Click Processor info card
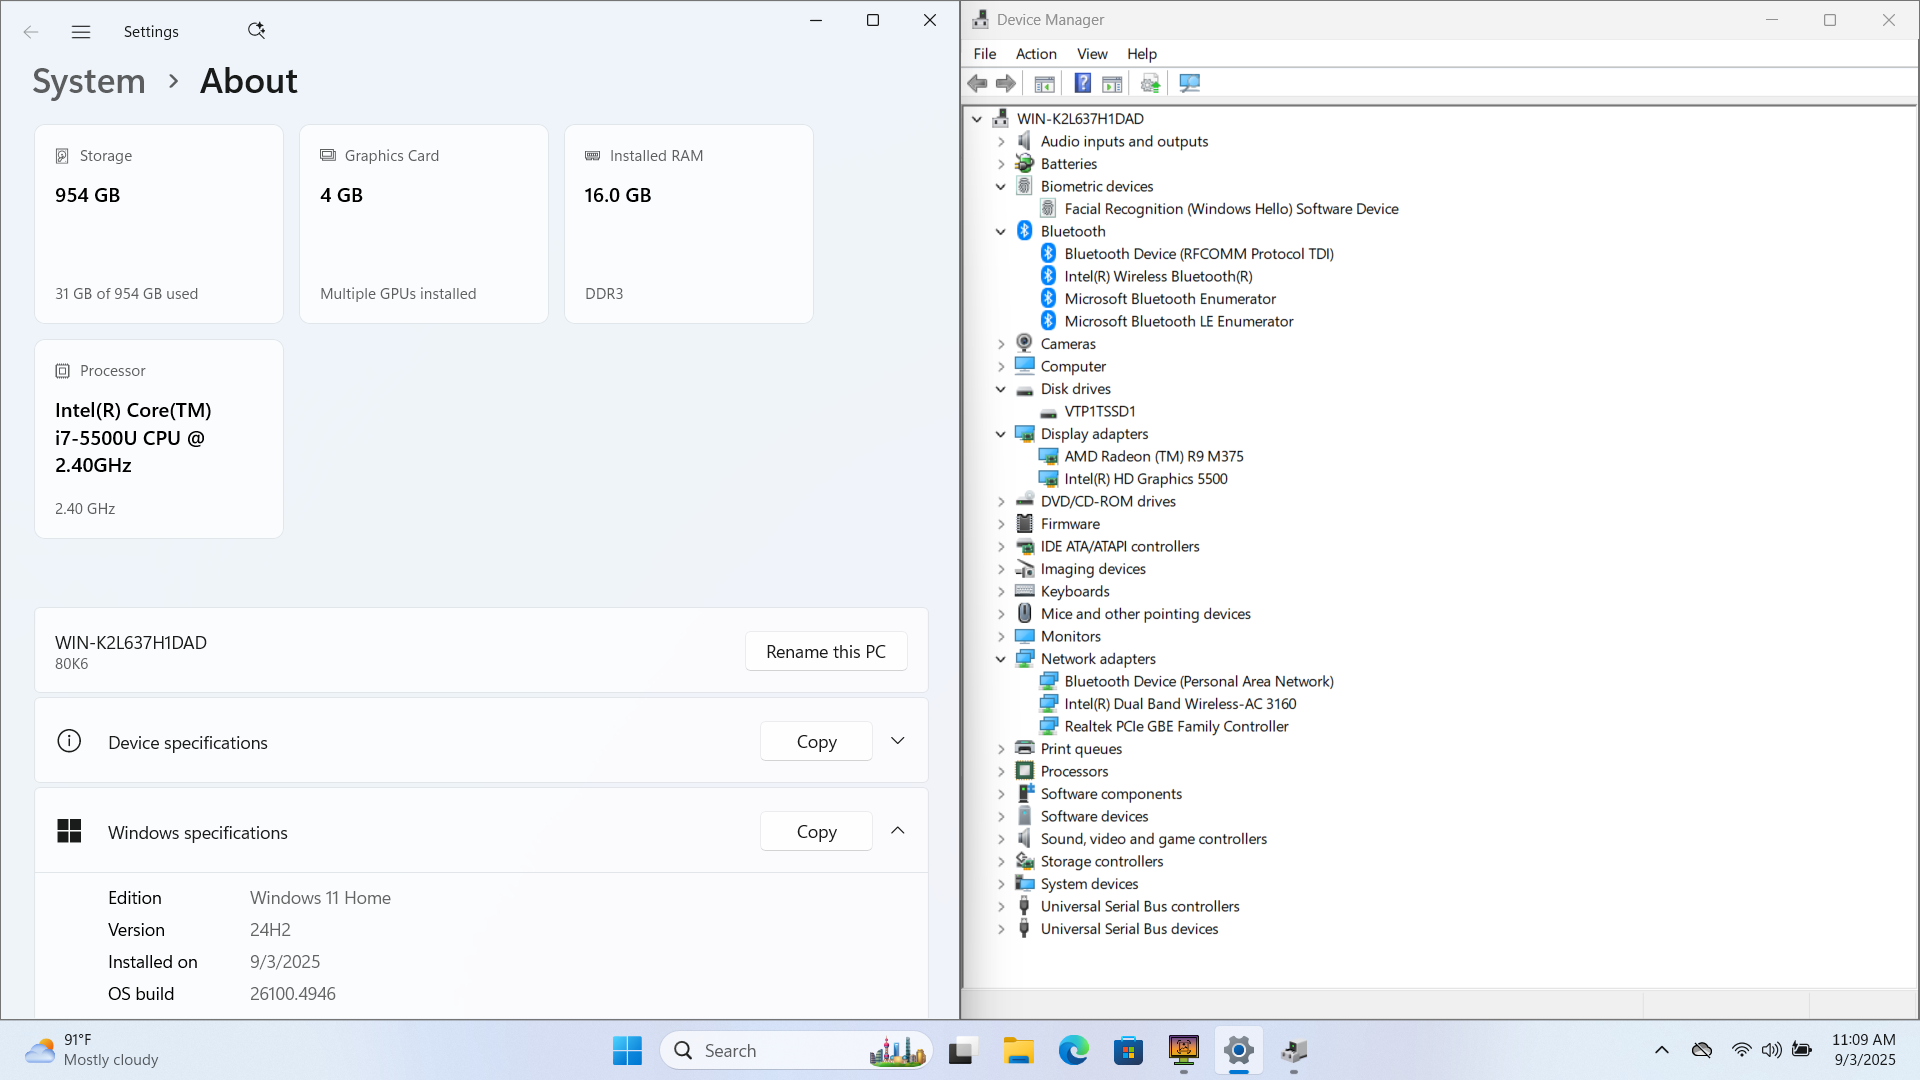 coord(159,439)
